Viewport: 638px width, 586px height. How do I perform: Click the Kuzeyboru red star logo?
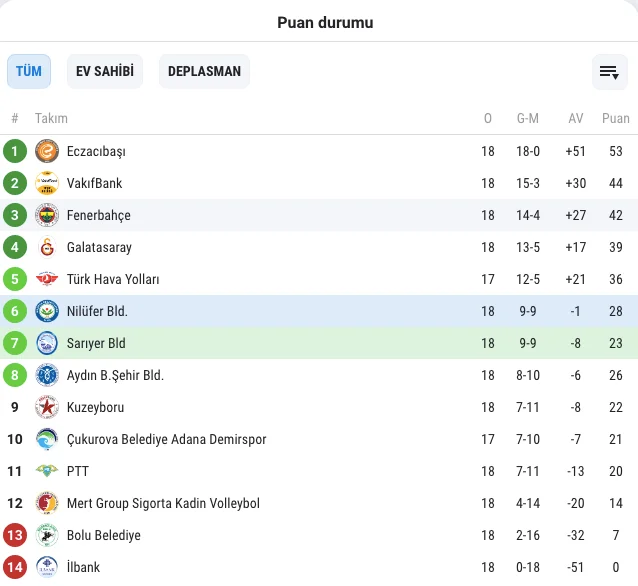coord(47,407)
